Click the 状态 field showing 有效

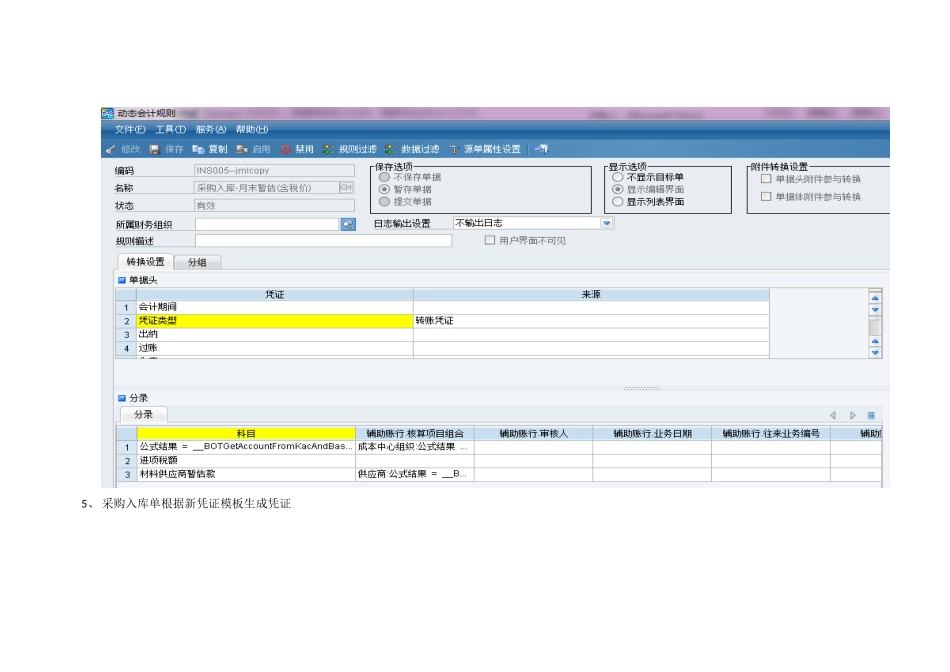point(274,205)
